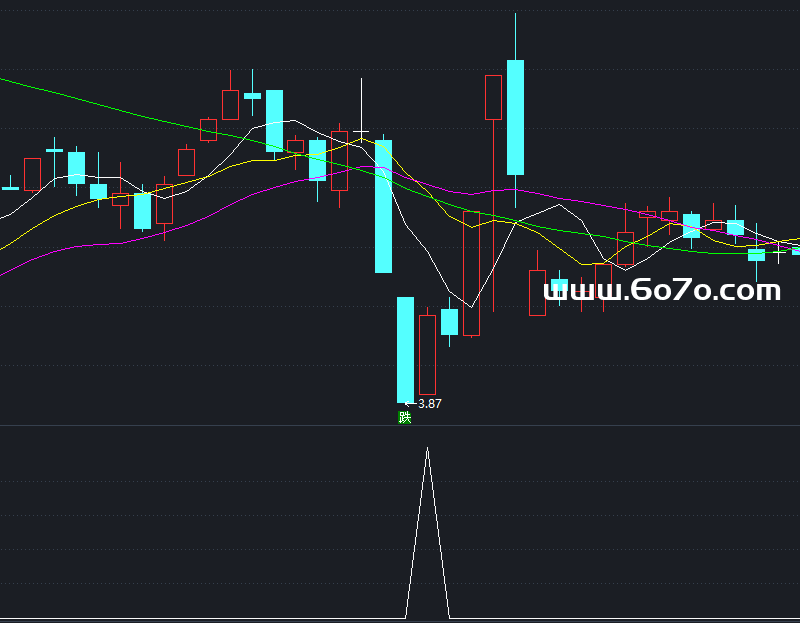This screenshot has width=800, height=623.
Task: Select the rightmost cyan candle on the chart
Action: pyautogui.click(x=796, y=249)
